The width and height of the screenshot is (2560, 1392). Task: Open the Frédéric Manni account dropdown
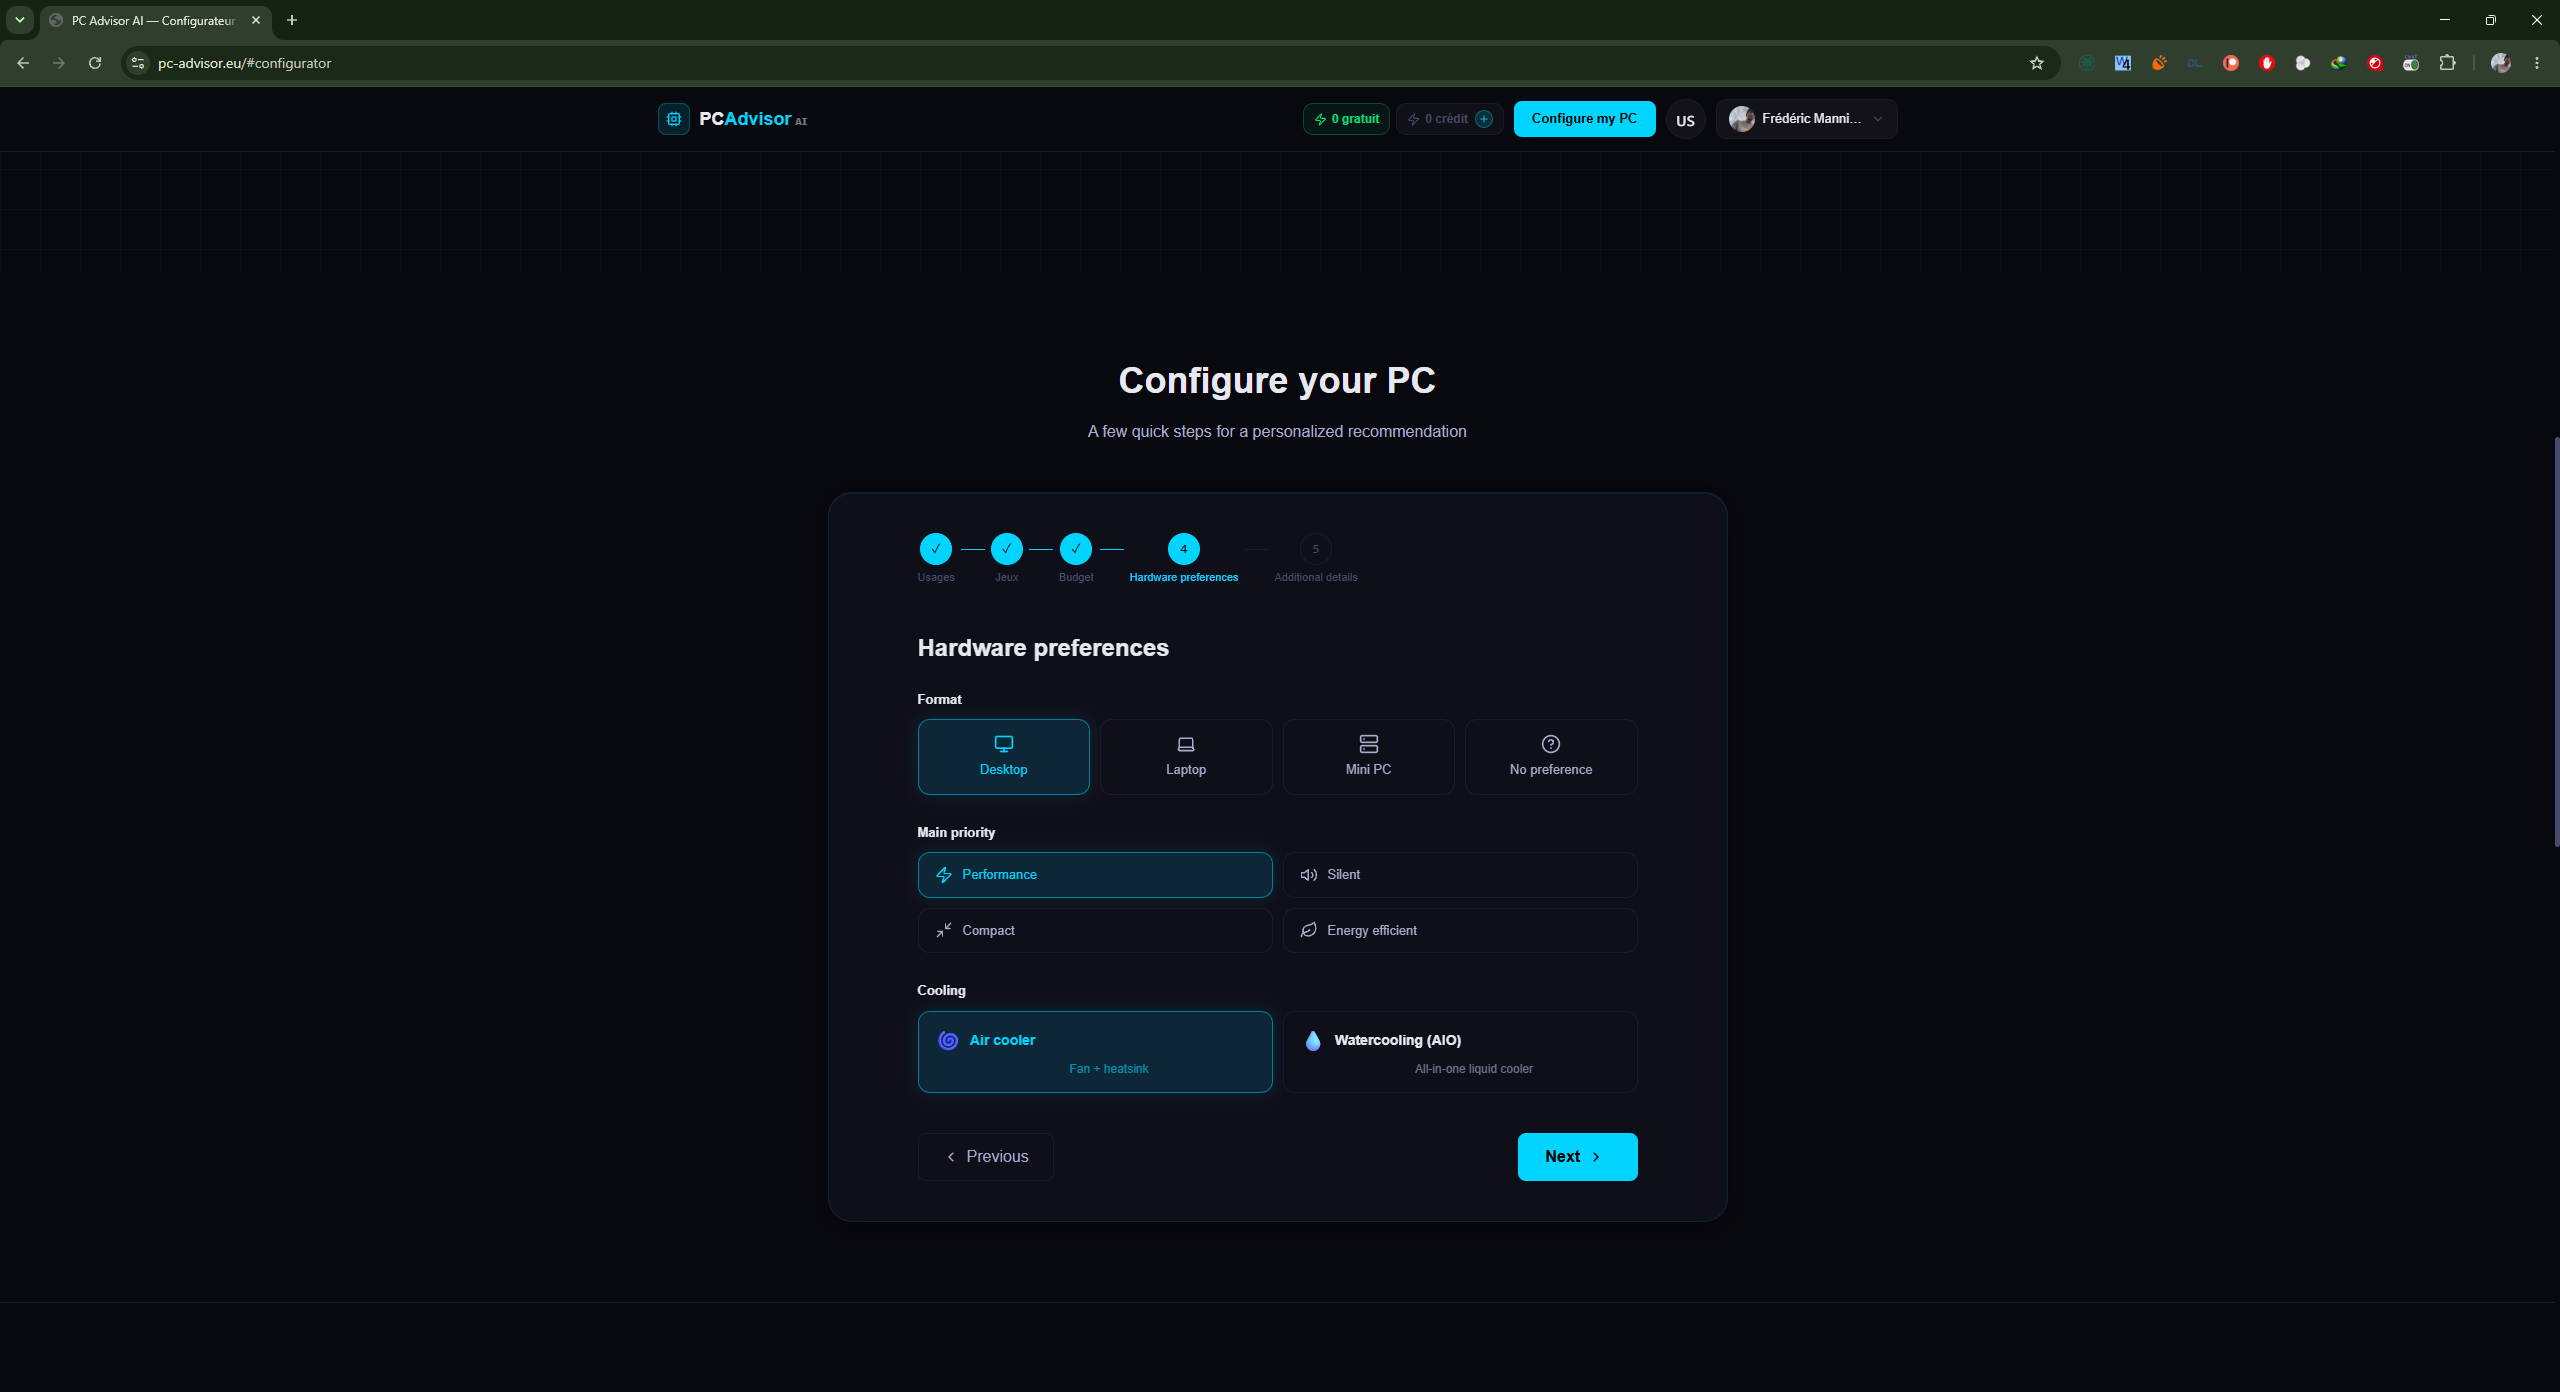(x=1806, y=119)
